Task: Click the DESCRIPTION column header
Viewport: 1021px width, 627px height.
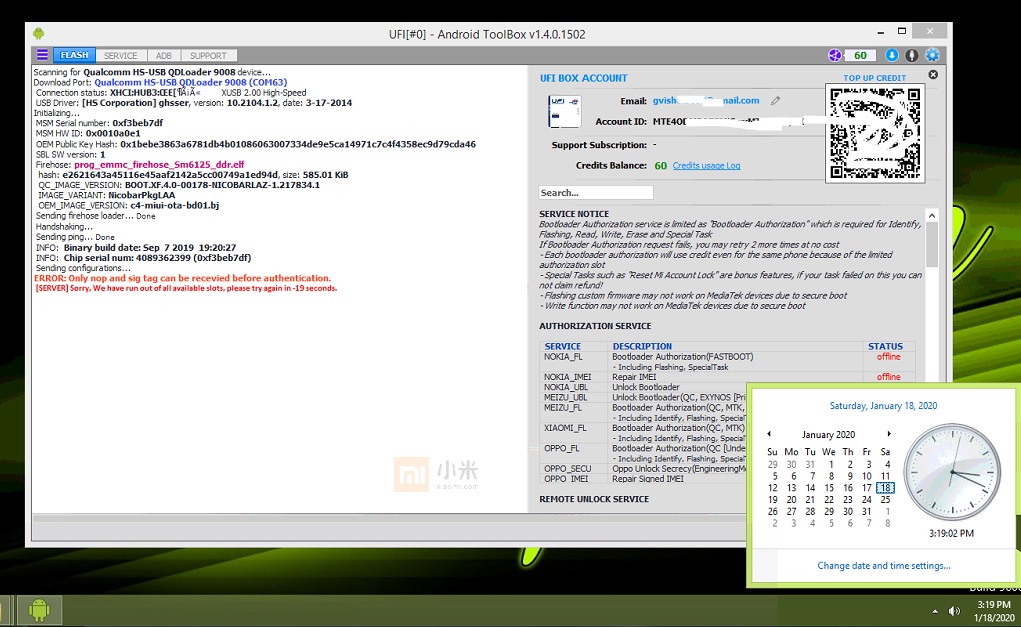Action: coord(642,346)
